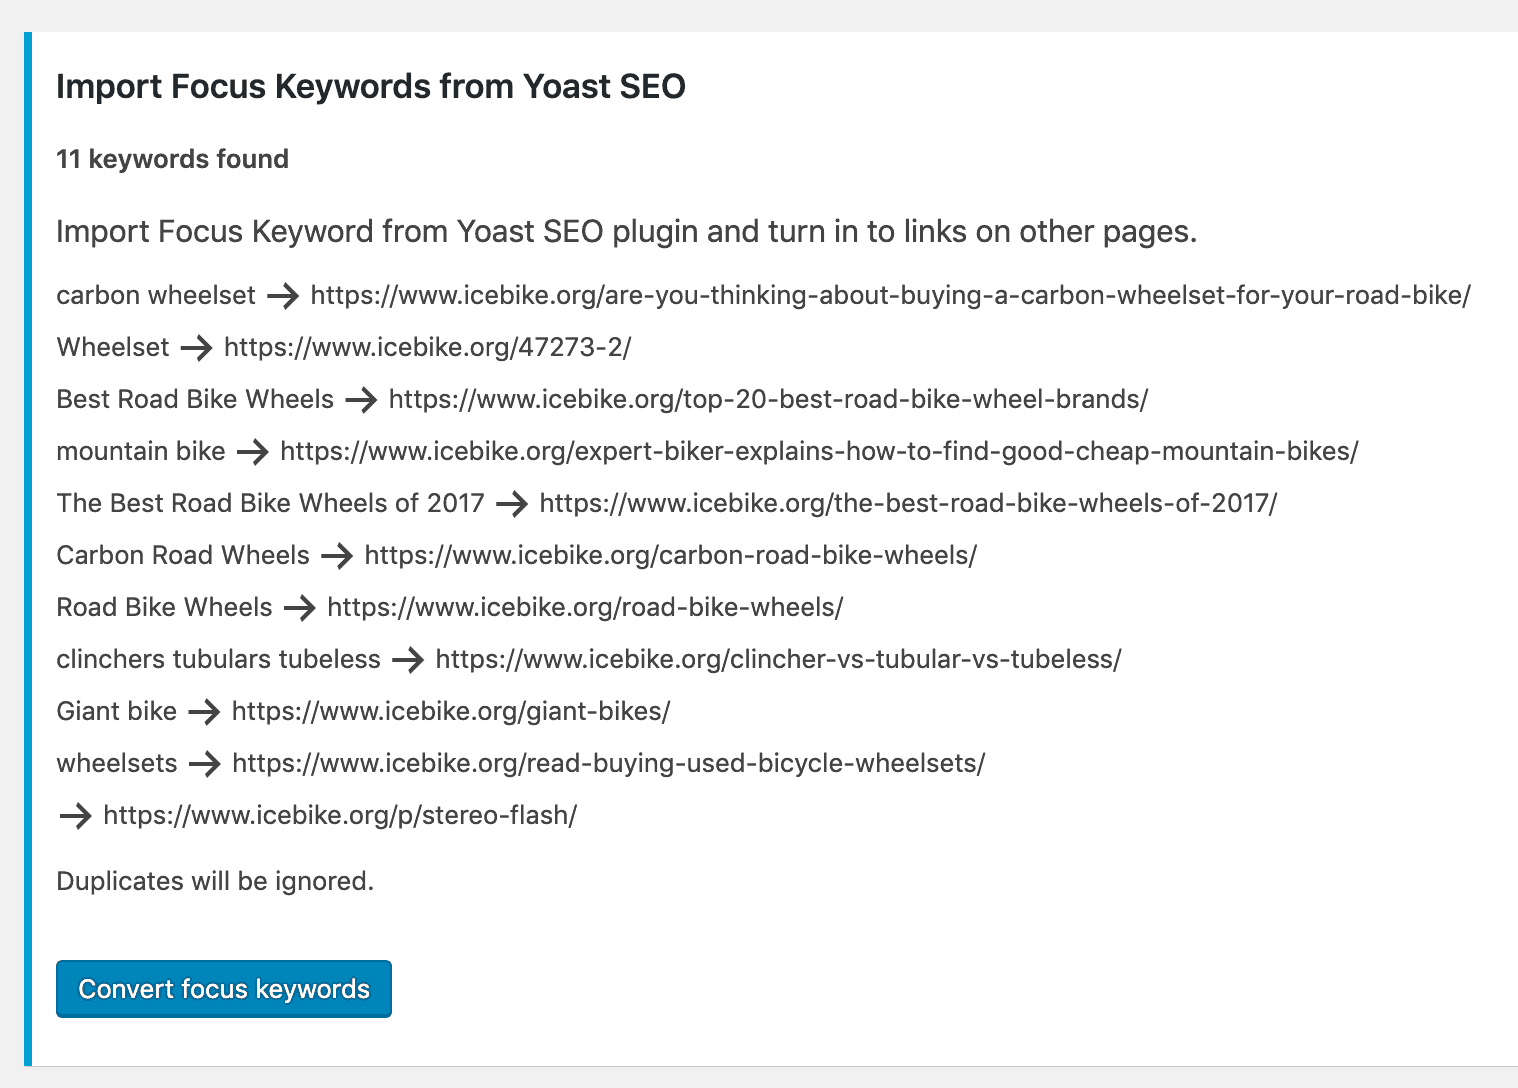Select the 'carbon wheelset' keyword text

156,295
